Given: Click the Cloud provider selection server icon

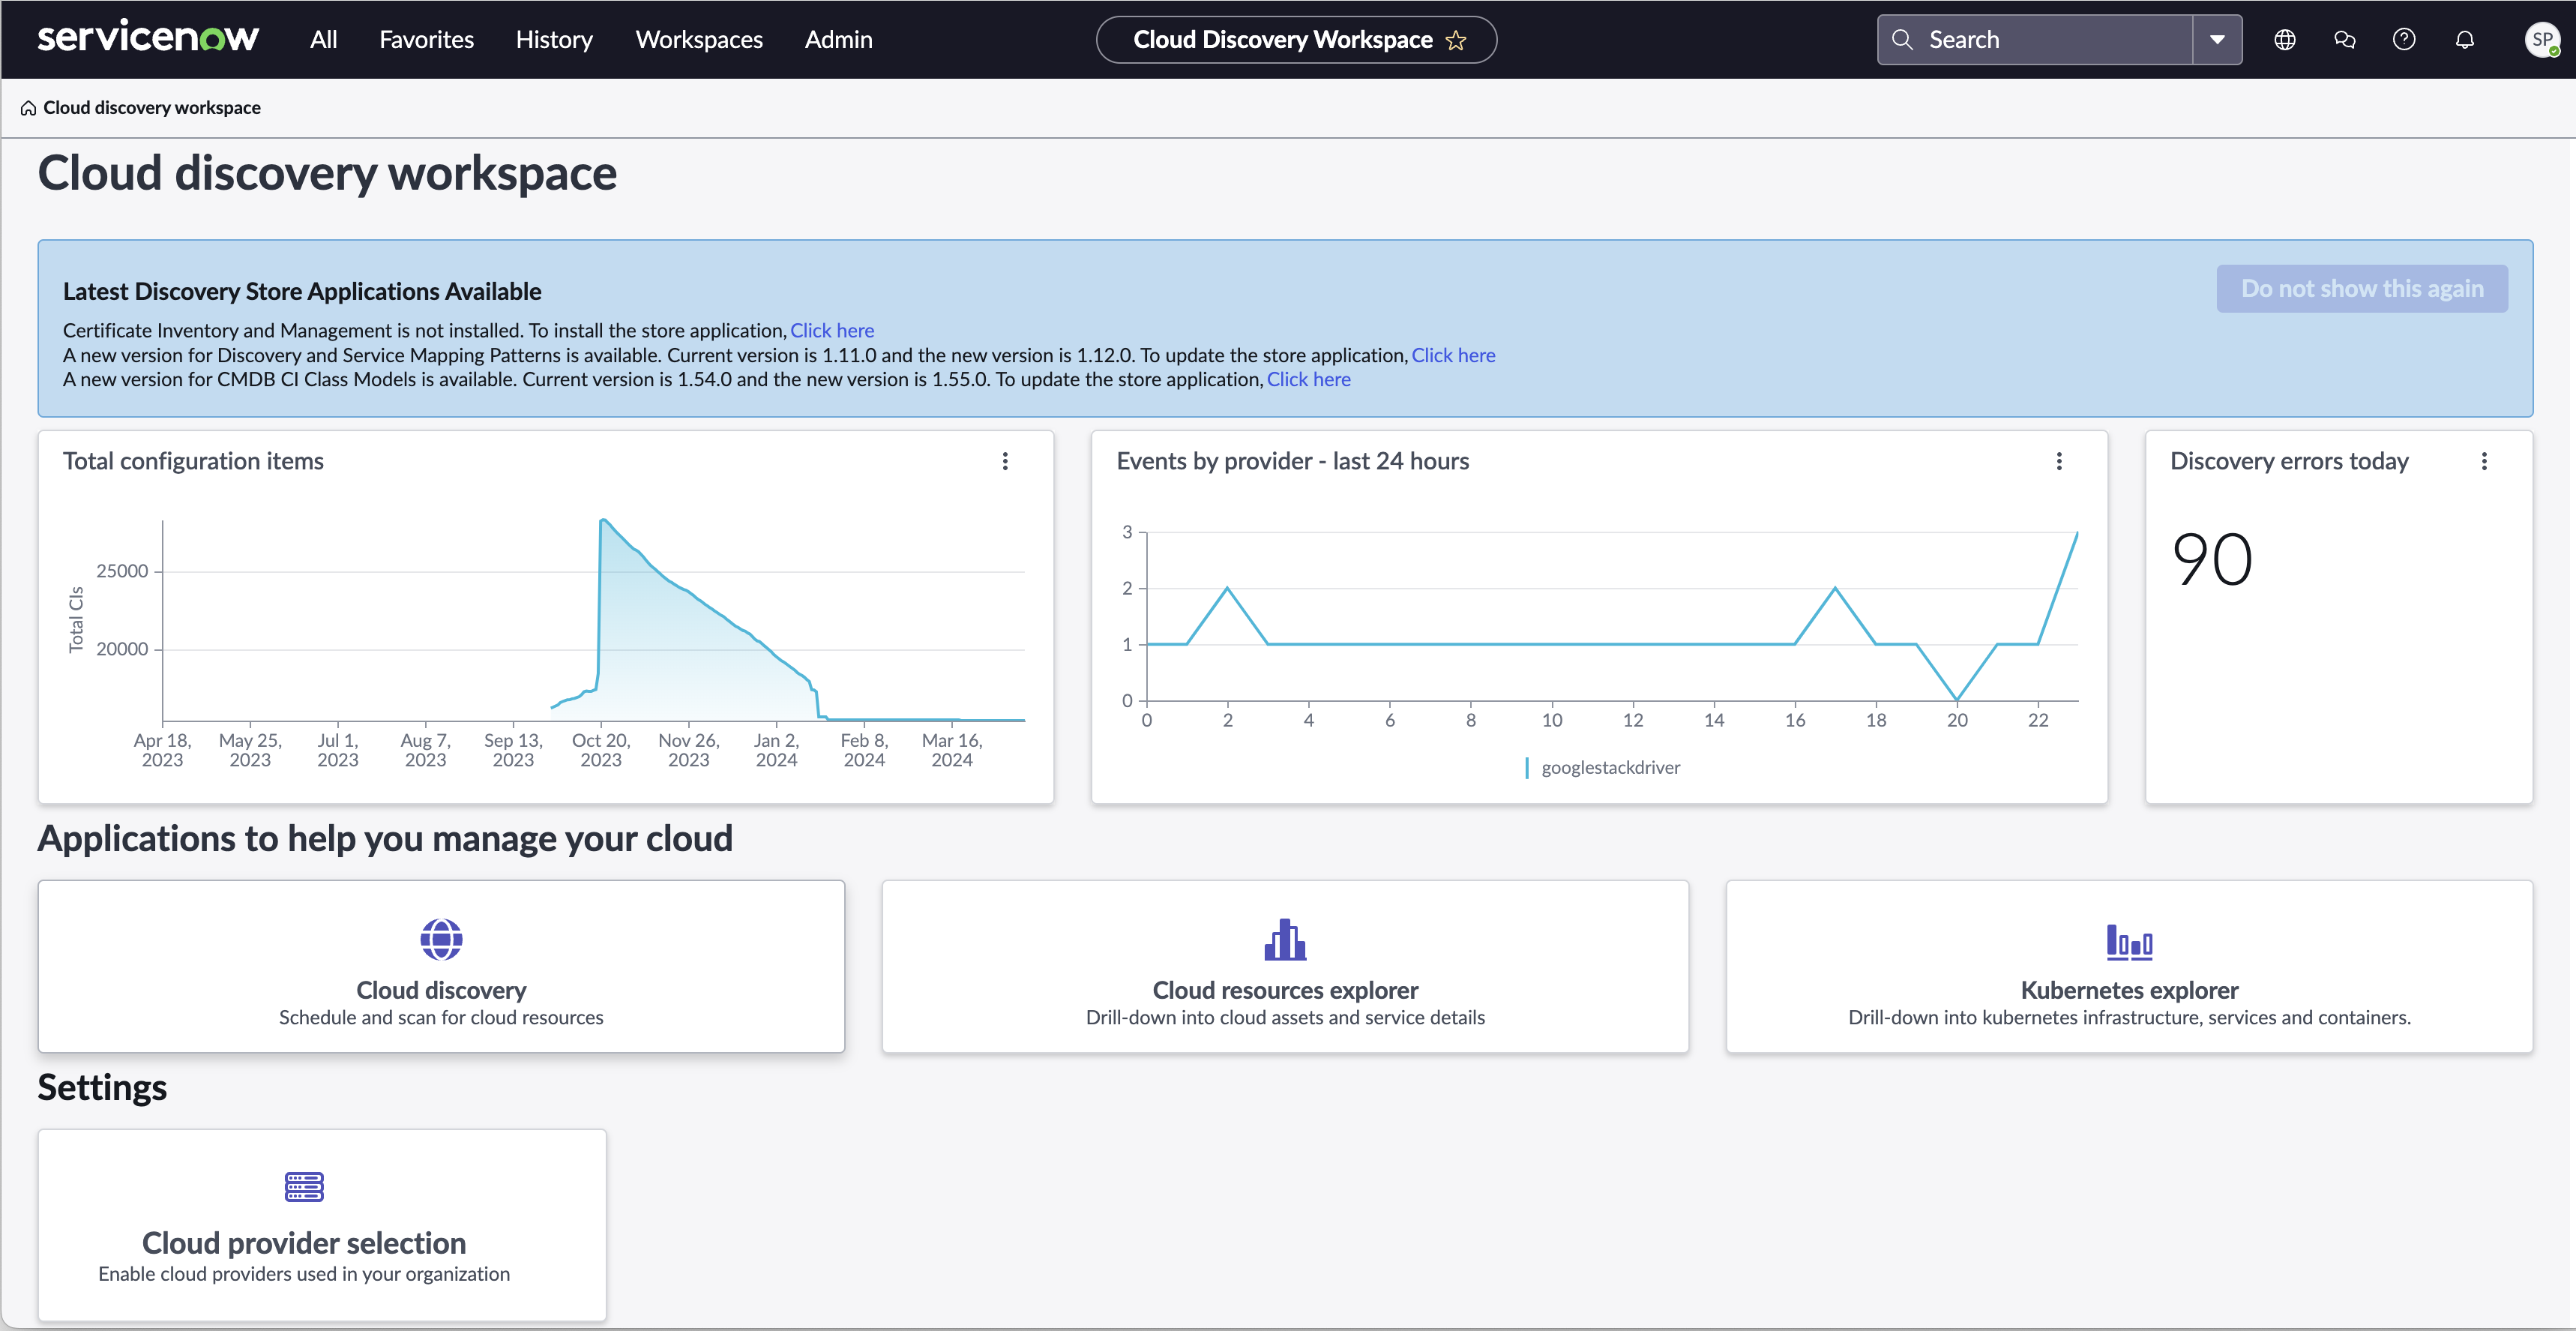Looking at the screenshot, I should coord(304,1187).
